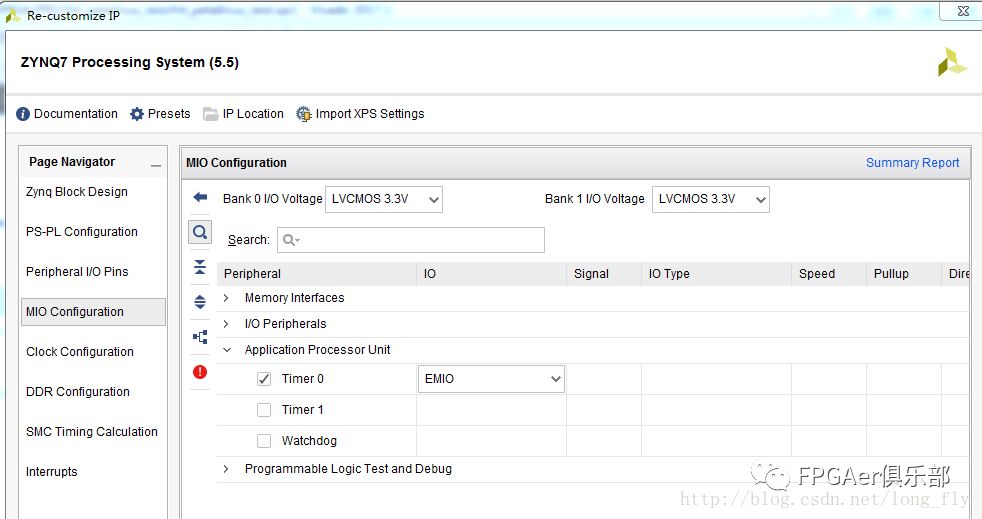Open the Summary Report link
The height and width of the screenshot is (519, 982).
[x=912, y=163]
